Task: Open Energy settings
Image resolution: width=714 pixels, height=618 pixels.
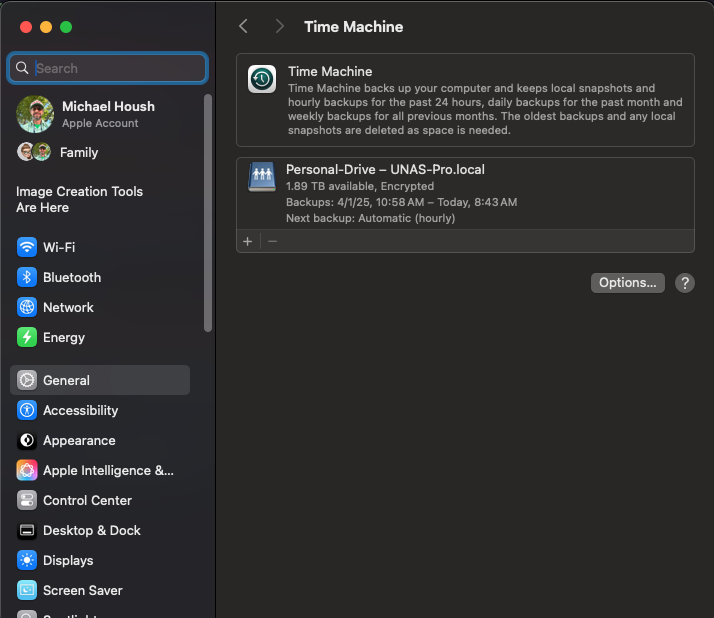Action: pos(63,337)
